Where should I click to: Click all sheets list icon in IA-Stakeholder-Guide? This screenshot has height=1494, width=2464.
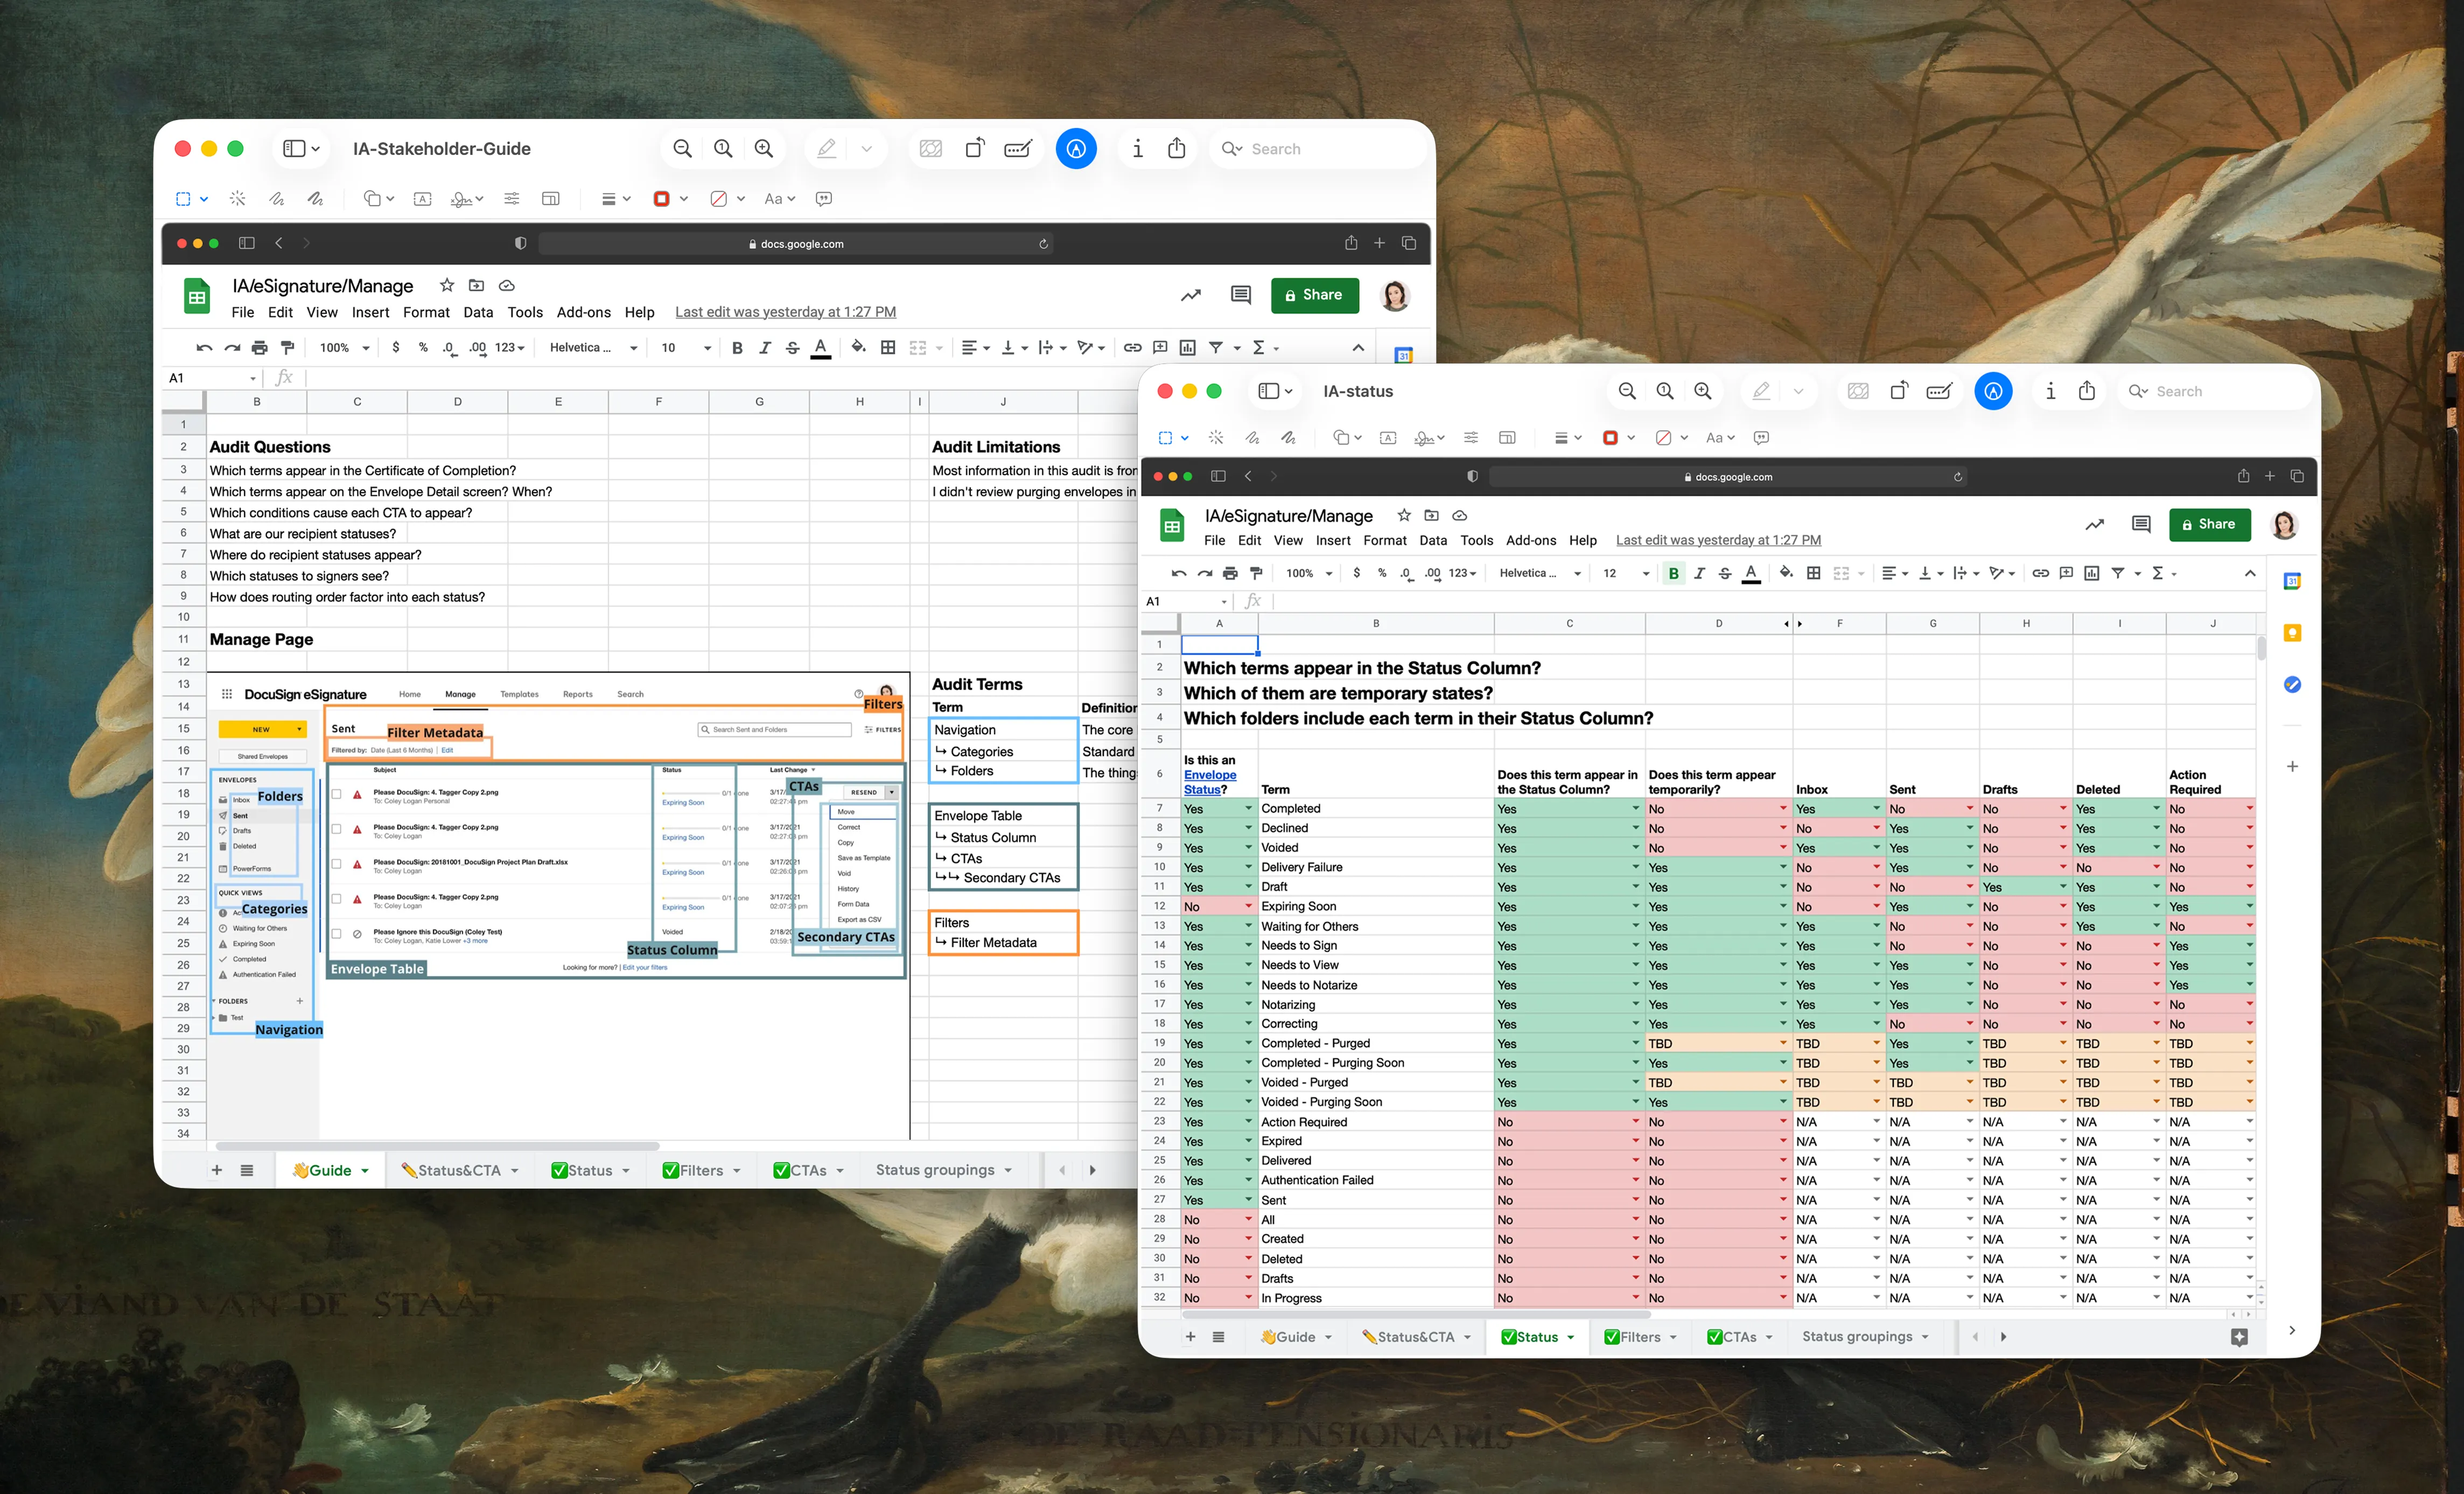tap(247, 1170)
